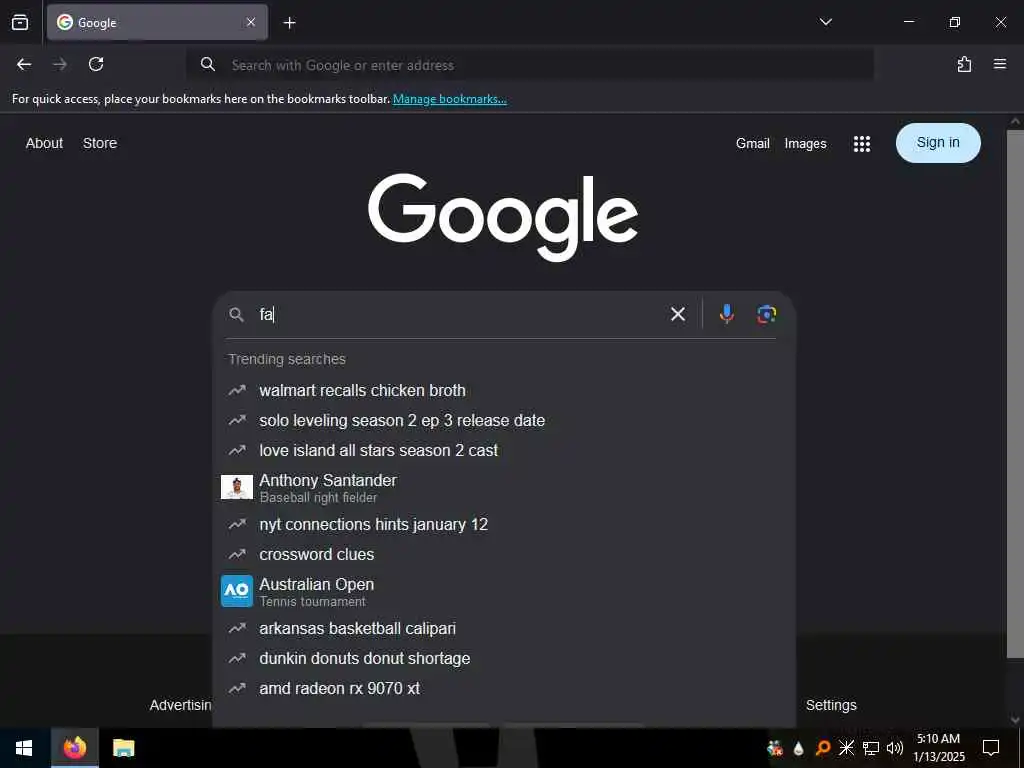Select 'nyt connections hints january 12' suggestion

(504, 524)
